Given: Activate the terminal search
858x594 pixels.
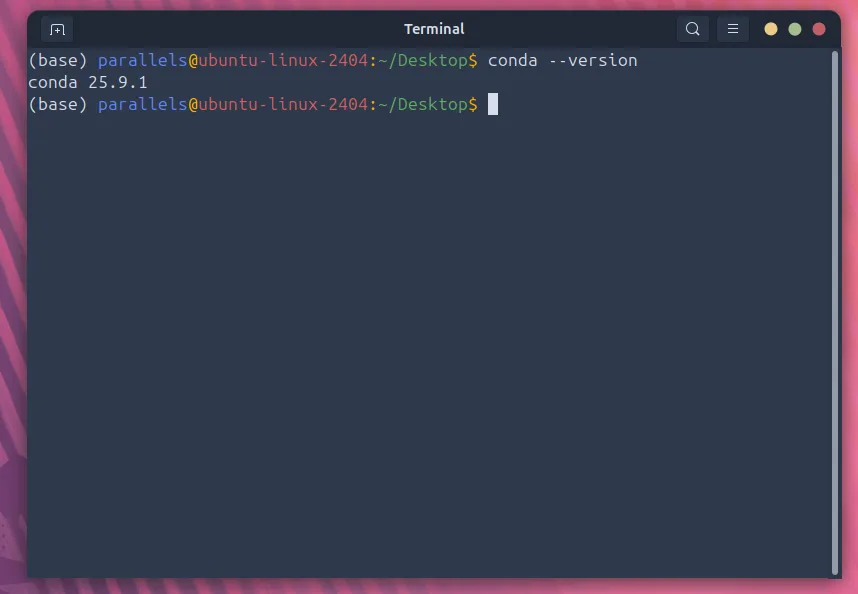Looking at the screenshot, I should 693,29.
